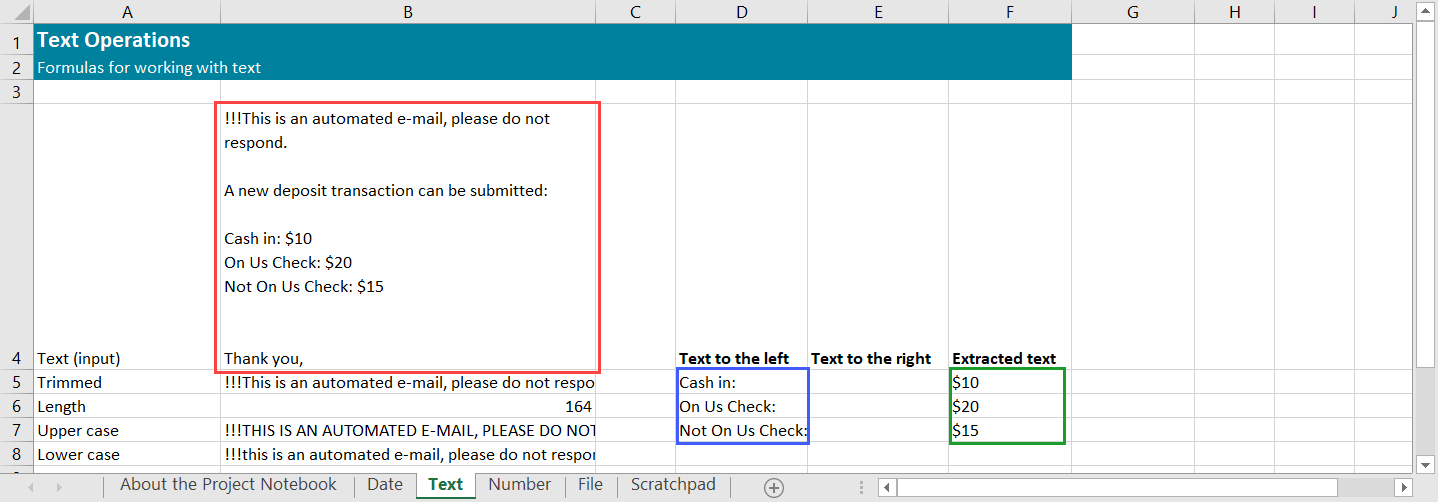Go to the File sheet tab
The width and height of the screenshot is (1438, 502).
590,485
